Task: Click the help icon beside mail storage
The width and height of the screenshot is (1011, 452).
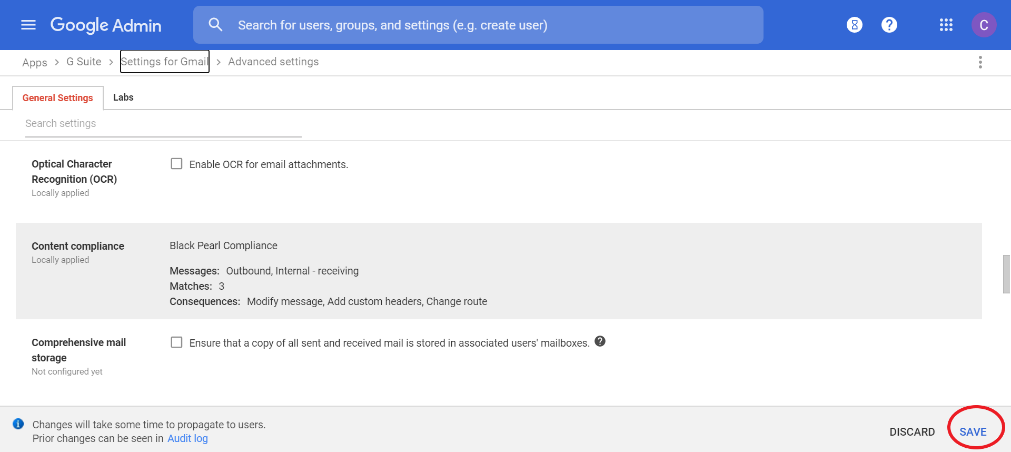Action: (x=600, y=342)
